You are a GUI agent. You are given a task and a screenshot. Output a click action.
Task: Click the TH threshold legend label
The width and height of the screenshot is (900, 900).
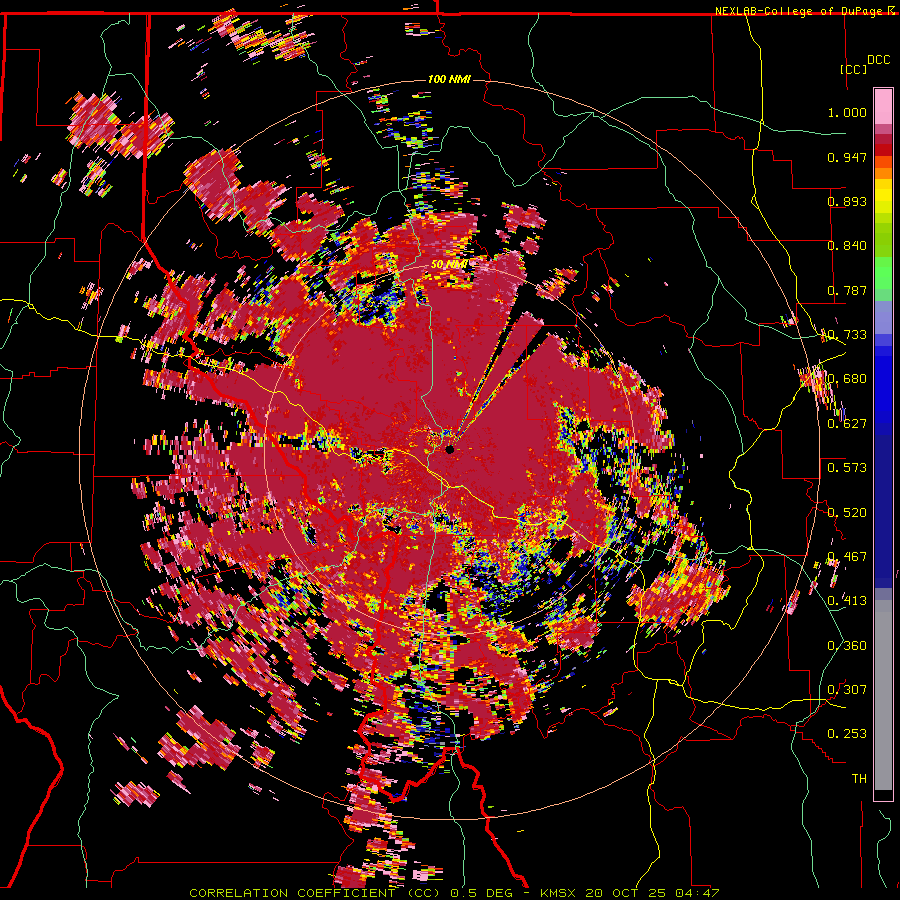coord(859,779)
